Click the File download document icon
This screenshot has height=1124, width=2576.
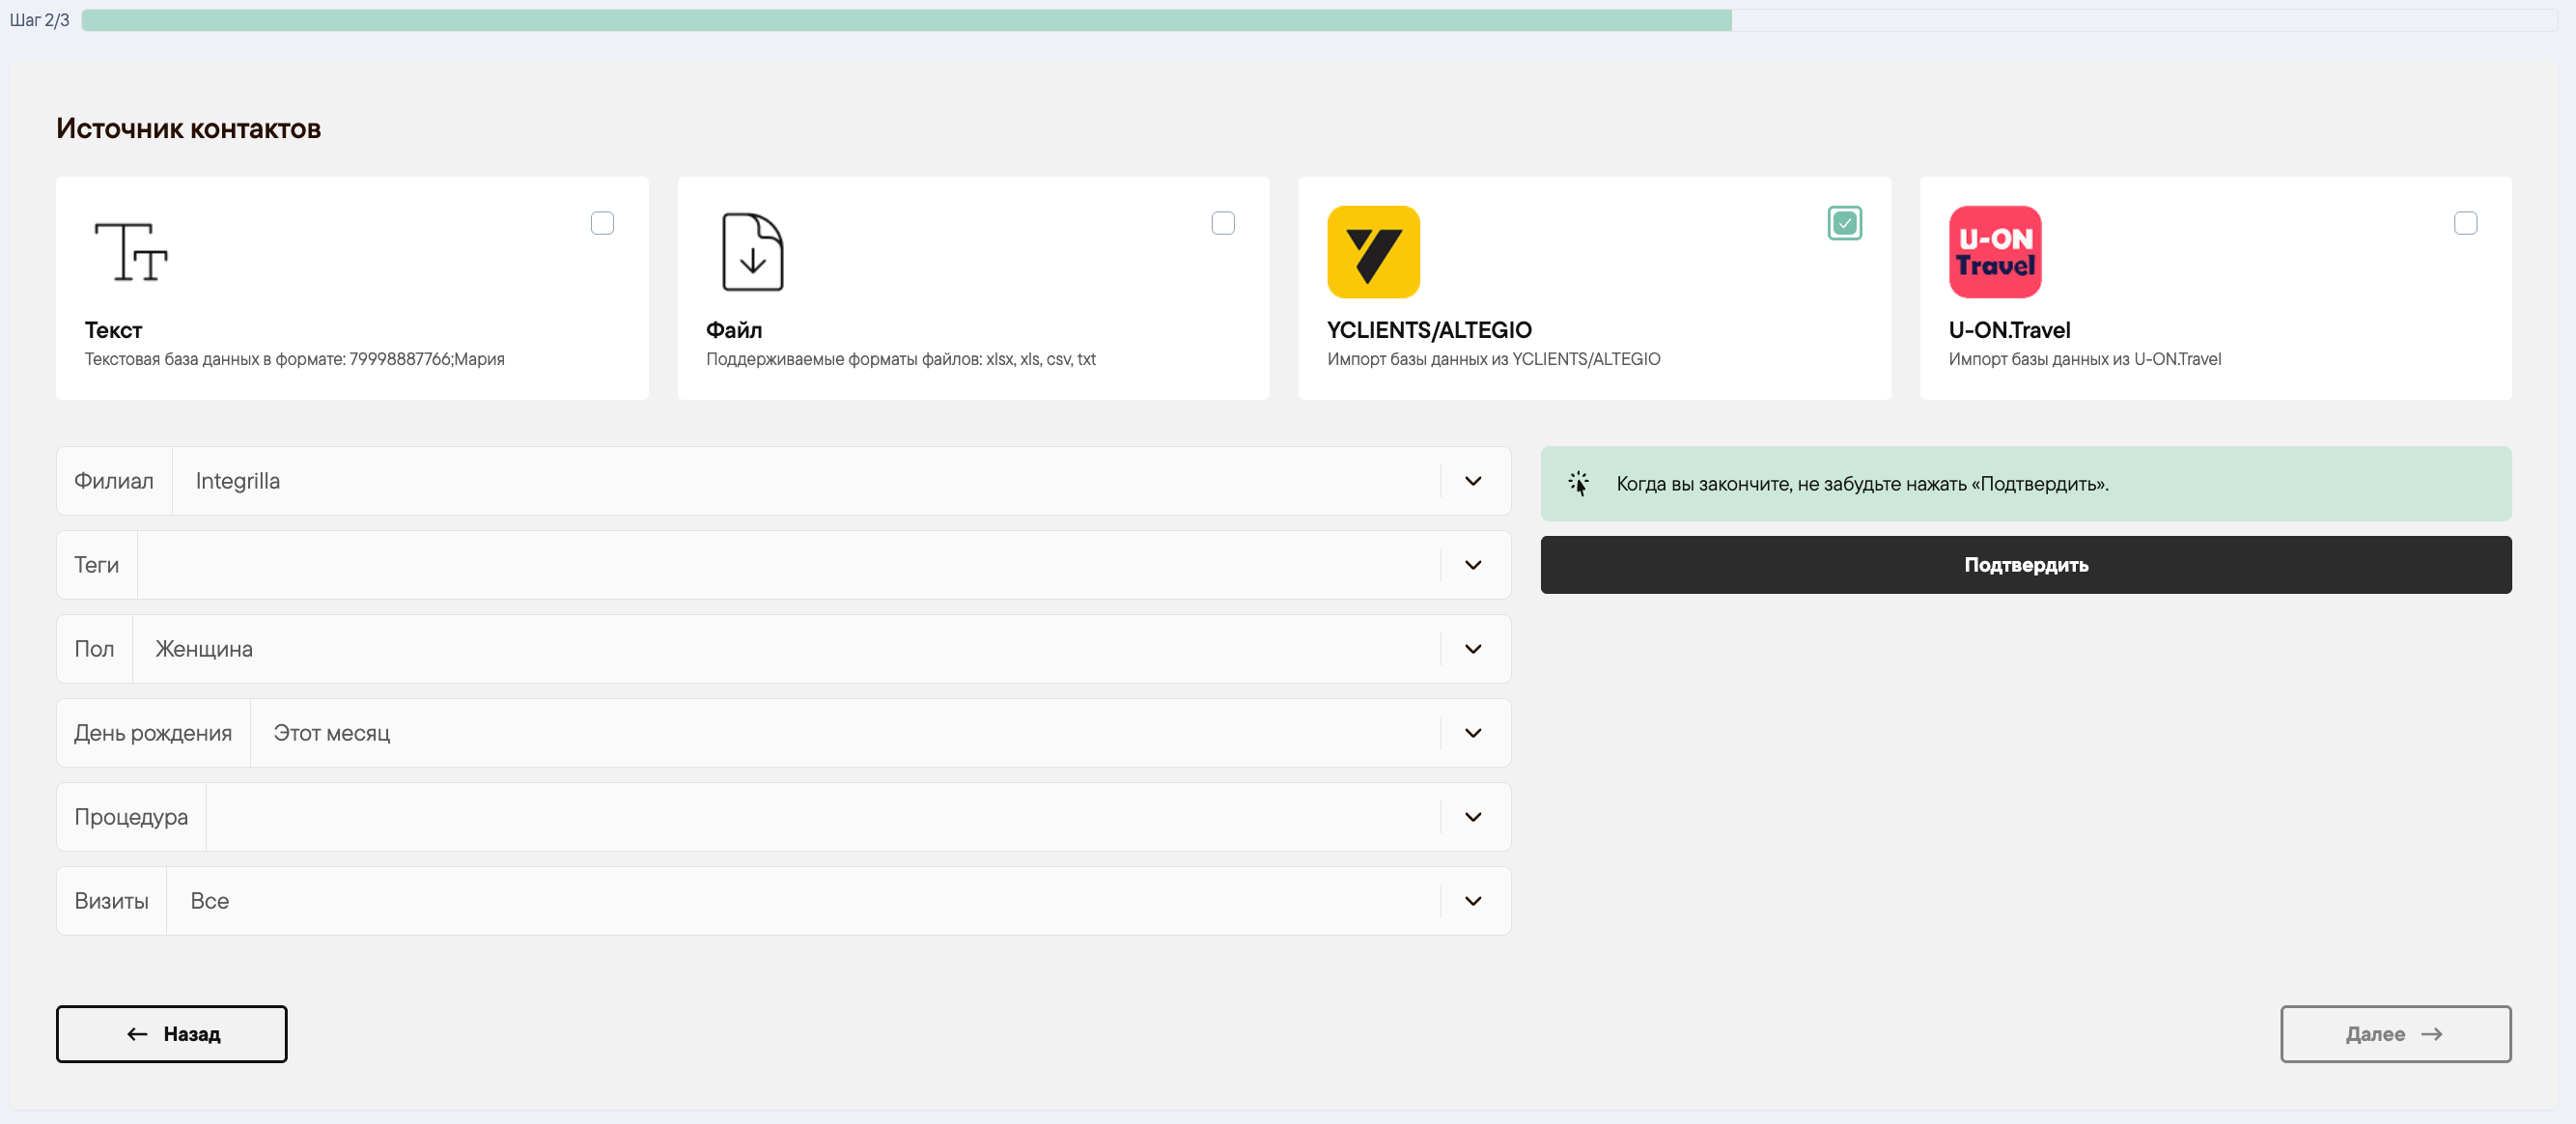click(753, 252)
